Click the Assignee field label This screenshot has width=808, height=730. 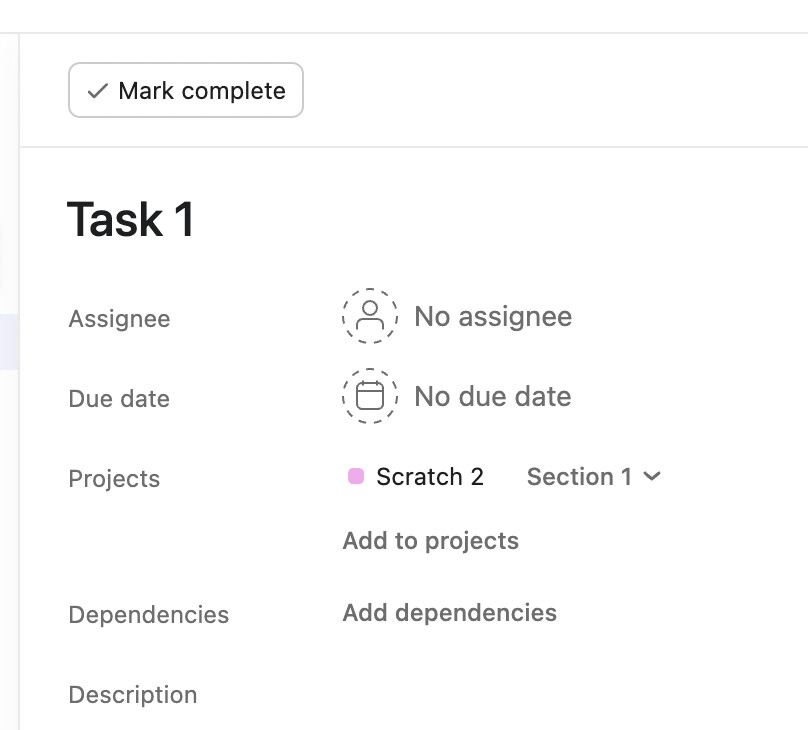click(x=119, y=319)
